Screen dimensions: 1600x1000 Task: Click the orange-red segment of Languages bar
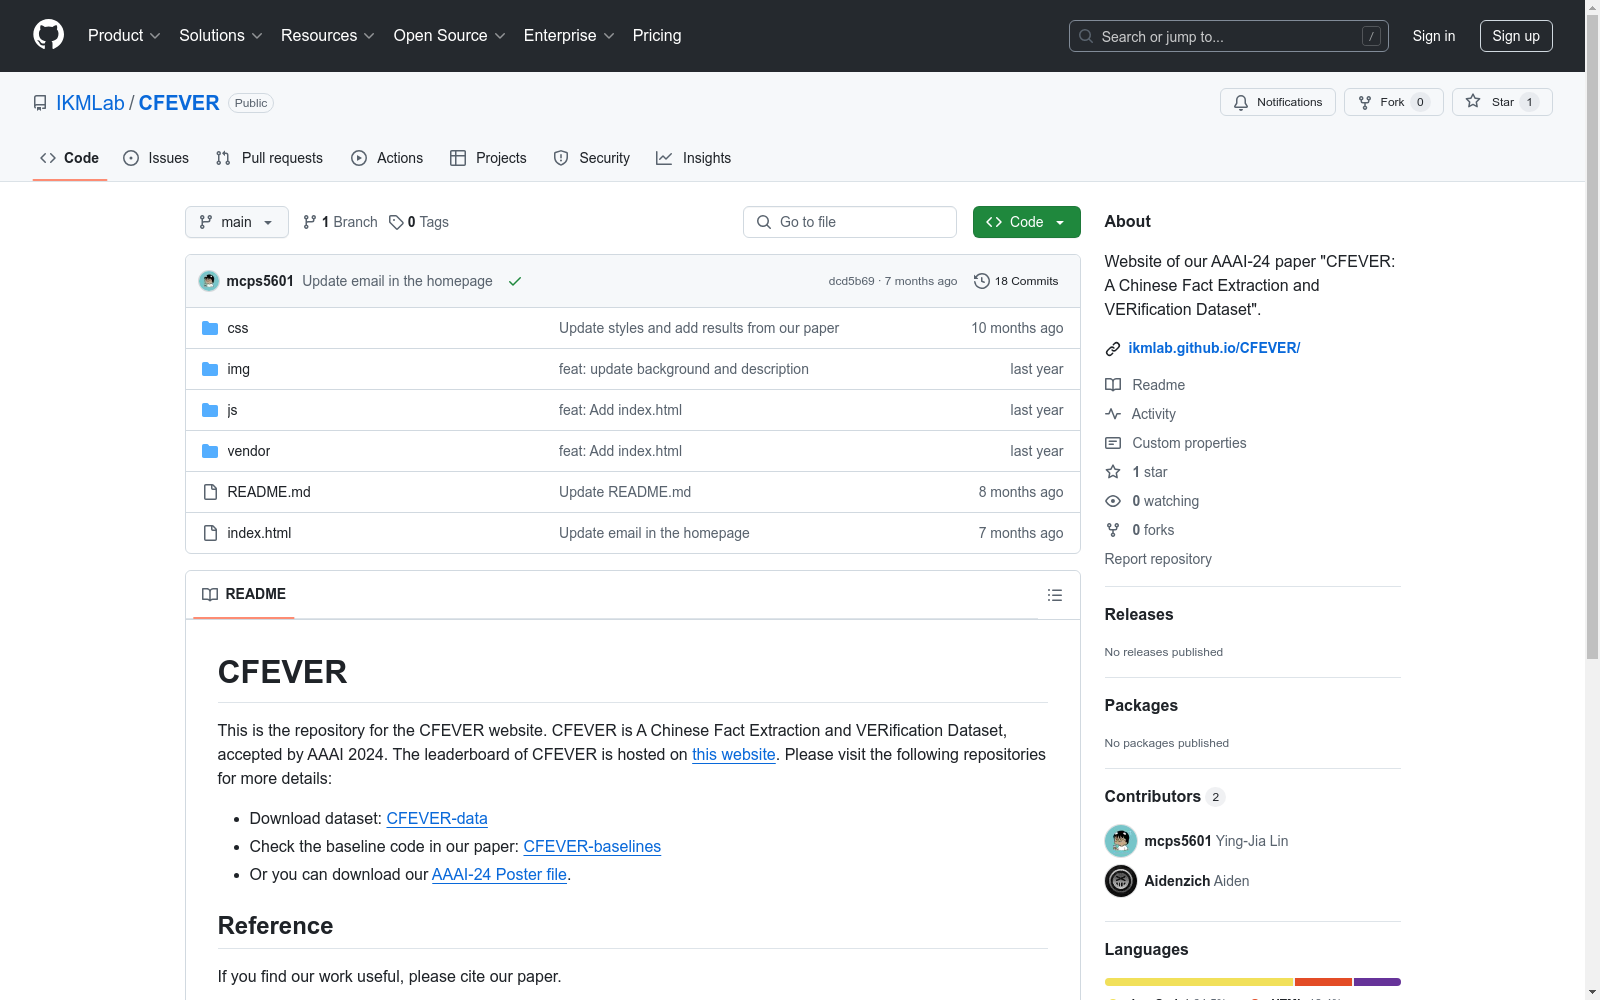[x=1323, y=982]
